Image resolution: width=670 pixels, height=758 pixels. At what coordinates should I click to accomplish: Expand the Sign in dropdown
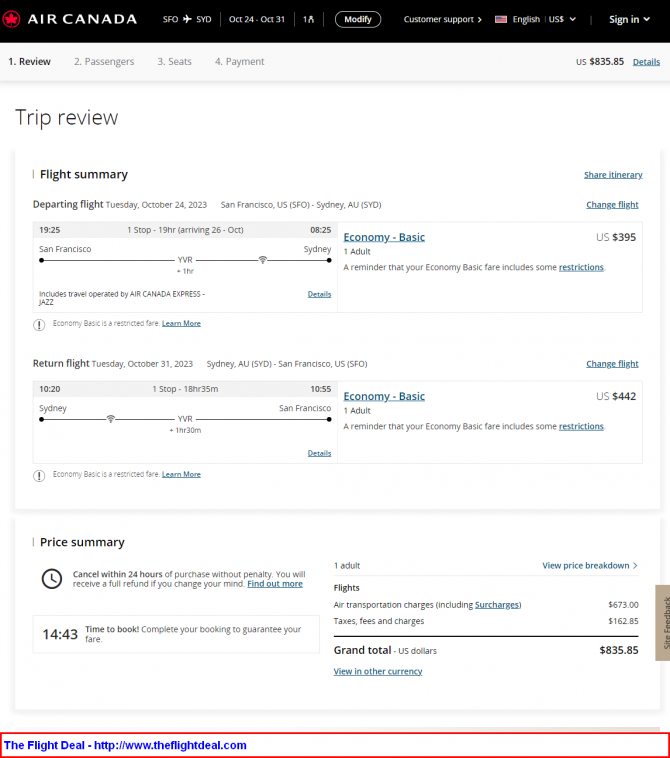pyautogui.click(x=629, y=19)
